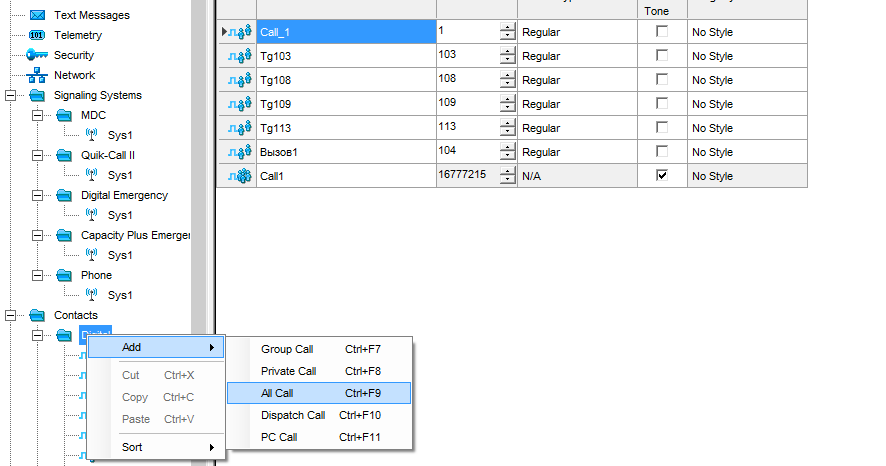Click the Network icon in tree
The width and height of the screenshot is (886, 466).
pyautogui.click(x=37, y=76)
